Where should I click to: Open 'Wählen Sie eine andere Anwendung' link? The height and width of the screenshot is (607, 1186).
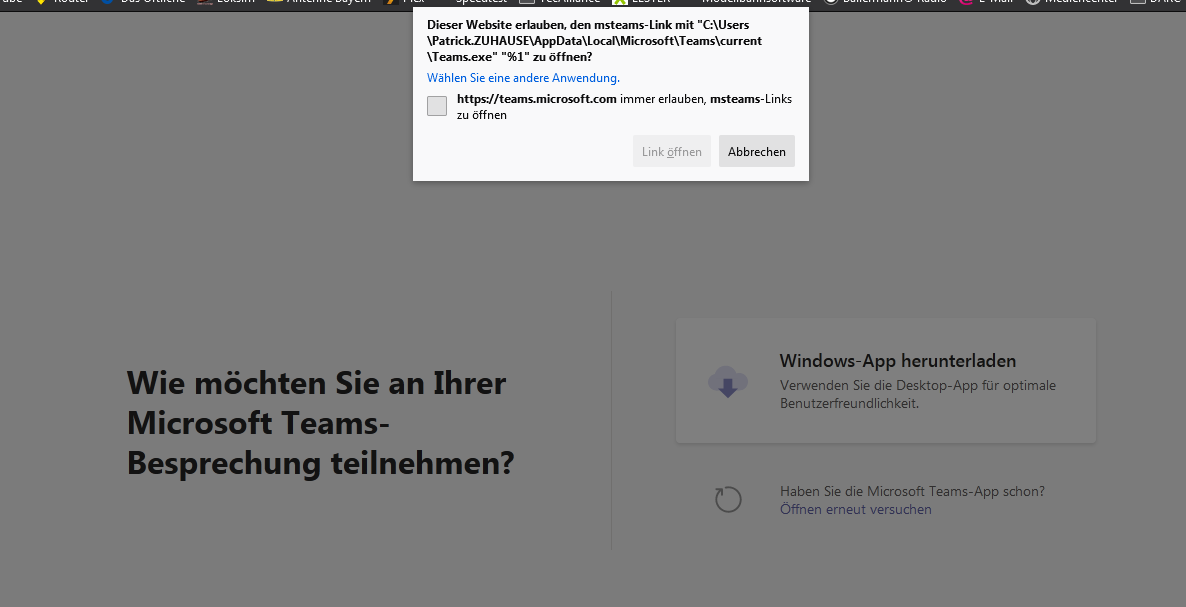click(x=523, y=78)
